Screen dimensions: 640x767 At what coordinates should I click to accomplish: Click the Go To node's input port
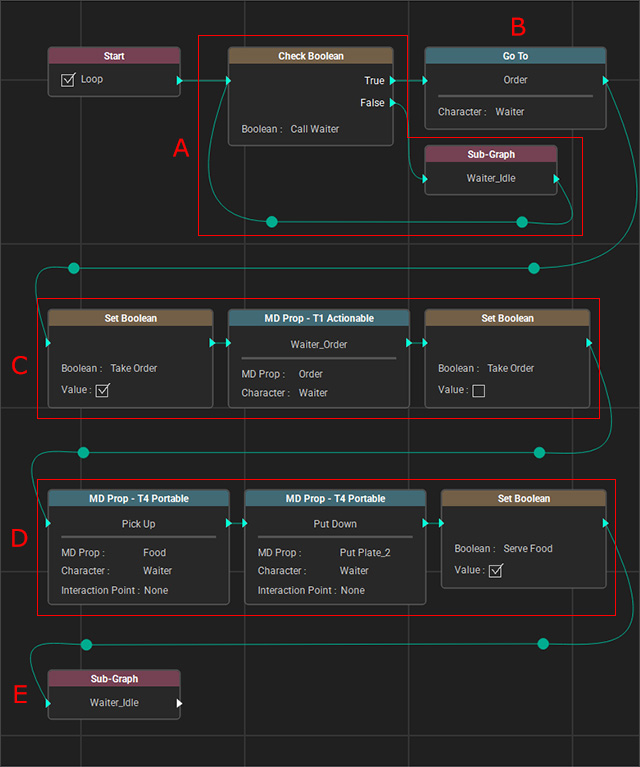(425, 80)
